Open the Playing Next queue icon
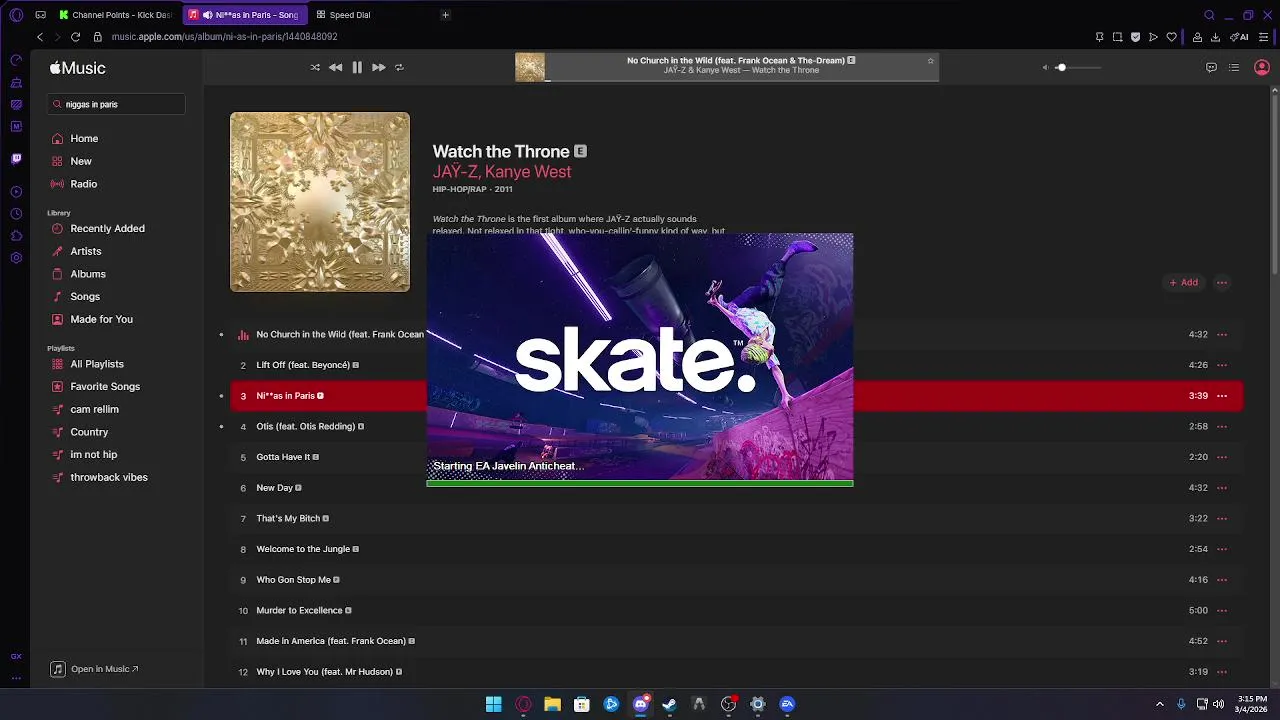 [x=1234, y=67]
